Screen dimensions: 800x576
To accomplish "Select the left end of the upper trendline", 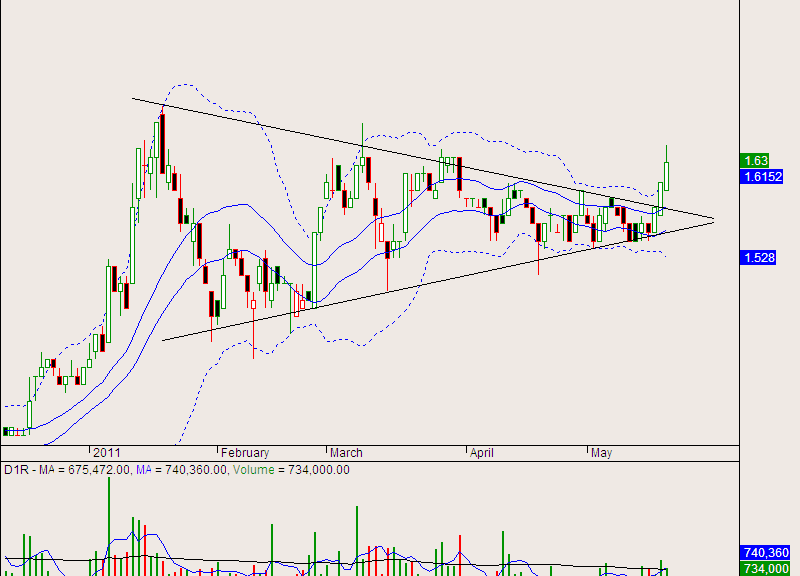I will click(133, 98).
